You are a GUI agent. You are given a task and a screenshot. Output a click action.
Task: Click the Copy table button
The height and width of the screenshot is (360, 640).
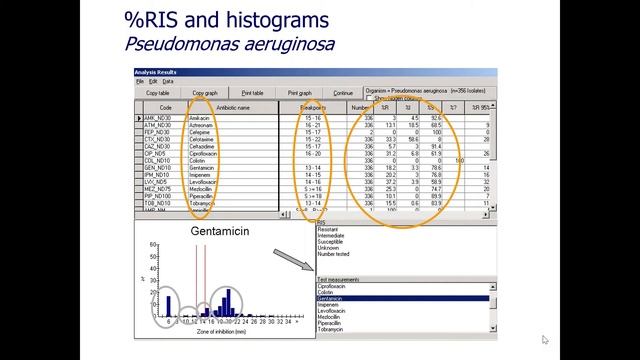pos(158,93)
